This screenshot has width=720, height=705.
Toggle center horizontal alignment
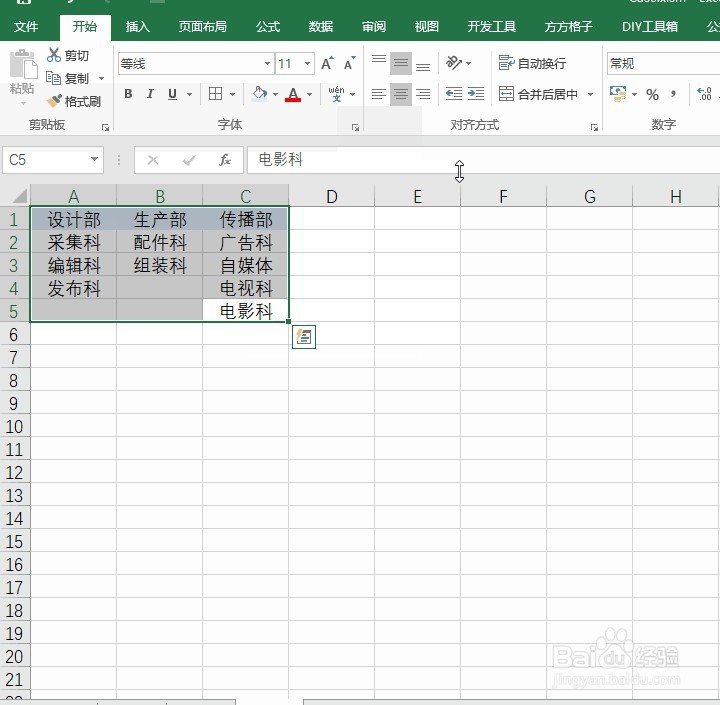tap(401, 94)
